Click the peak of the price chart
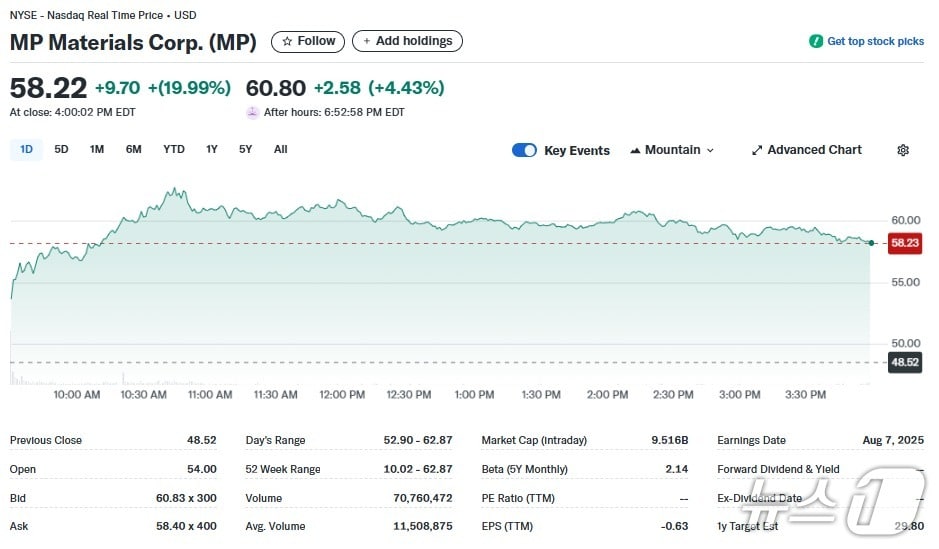 (x=176, y=188)
